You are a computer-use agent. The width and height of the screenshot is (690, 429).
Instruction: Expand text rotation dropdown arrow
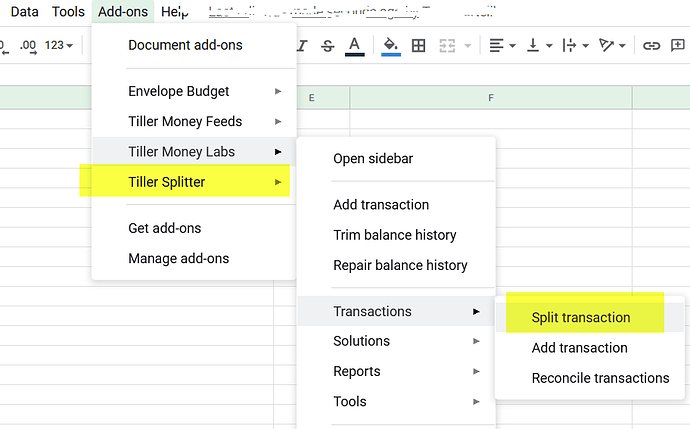pos(622,46)
